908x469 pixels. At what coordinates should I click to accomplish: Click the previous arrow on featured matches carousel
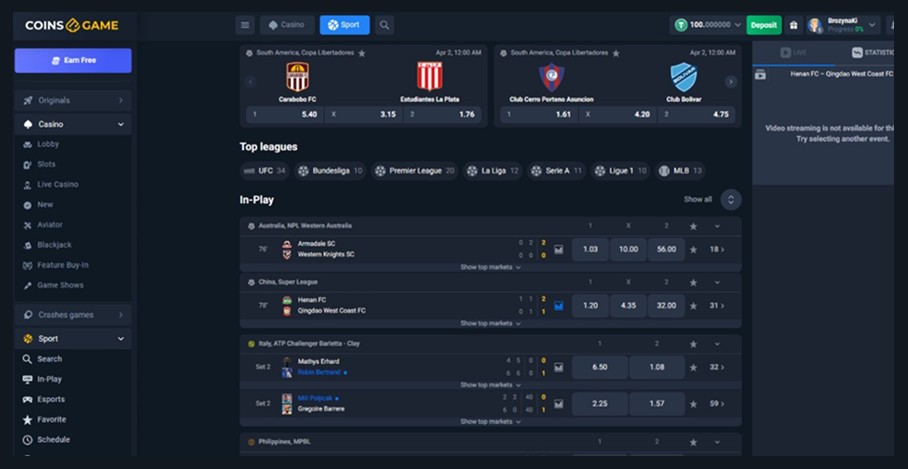[251, 82]
